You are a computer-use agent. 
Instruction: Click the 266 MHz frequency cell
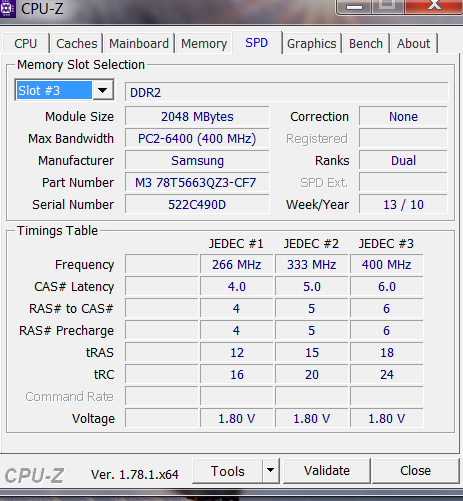coord(237,265)
